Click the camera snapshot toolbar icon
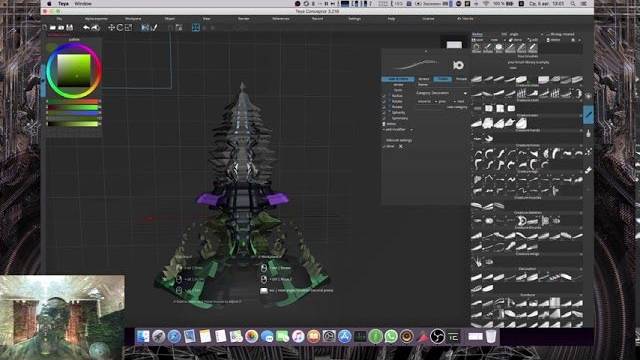 (61, 27)
